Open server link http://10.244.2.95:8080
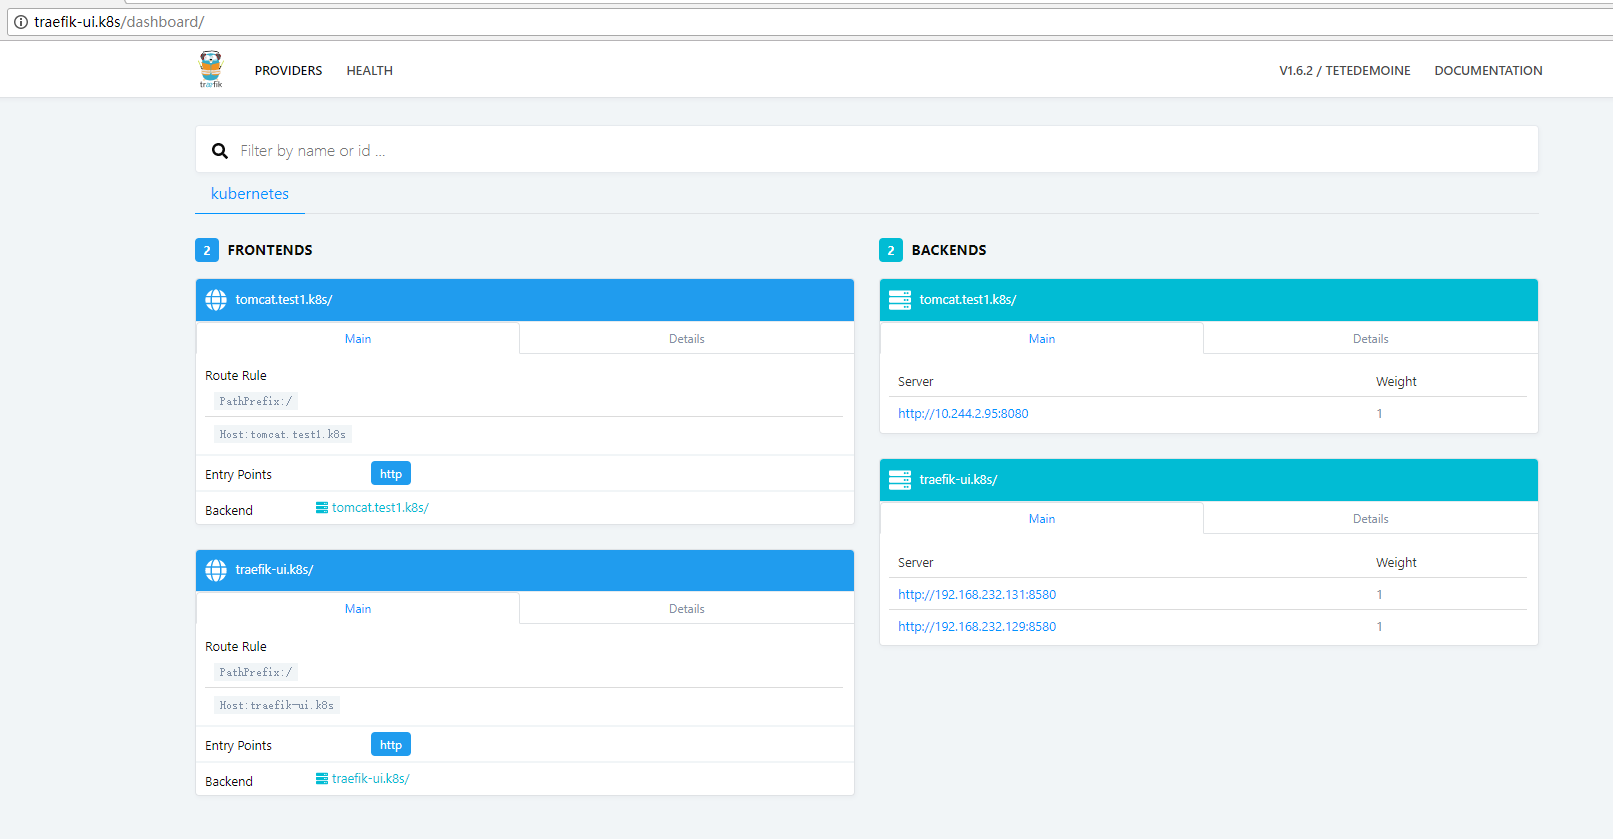The width and height of the screenshot is (1613, 839). 963,414
